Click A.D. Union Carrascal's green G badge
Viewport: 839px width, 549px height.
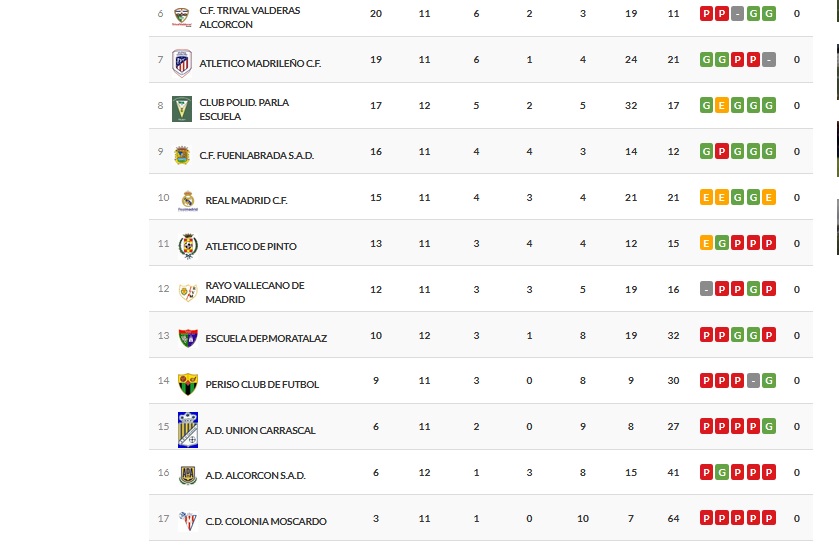coord(768,427)
